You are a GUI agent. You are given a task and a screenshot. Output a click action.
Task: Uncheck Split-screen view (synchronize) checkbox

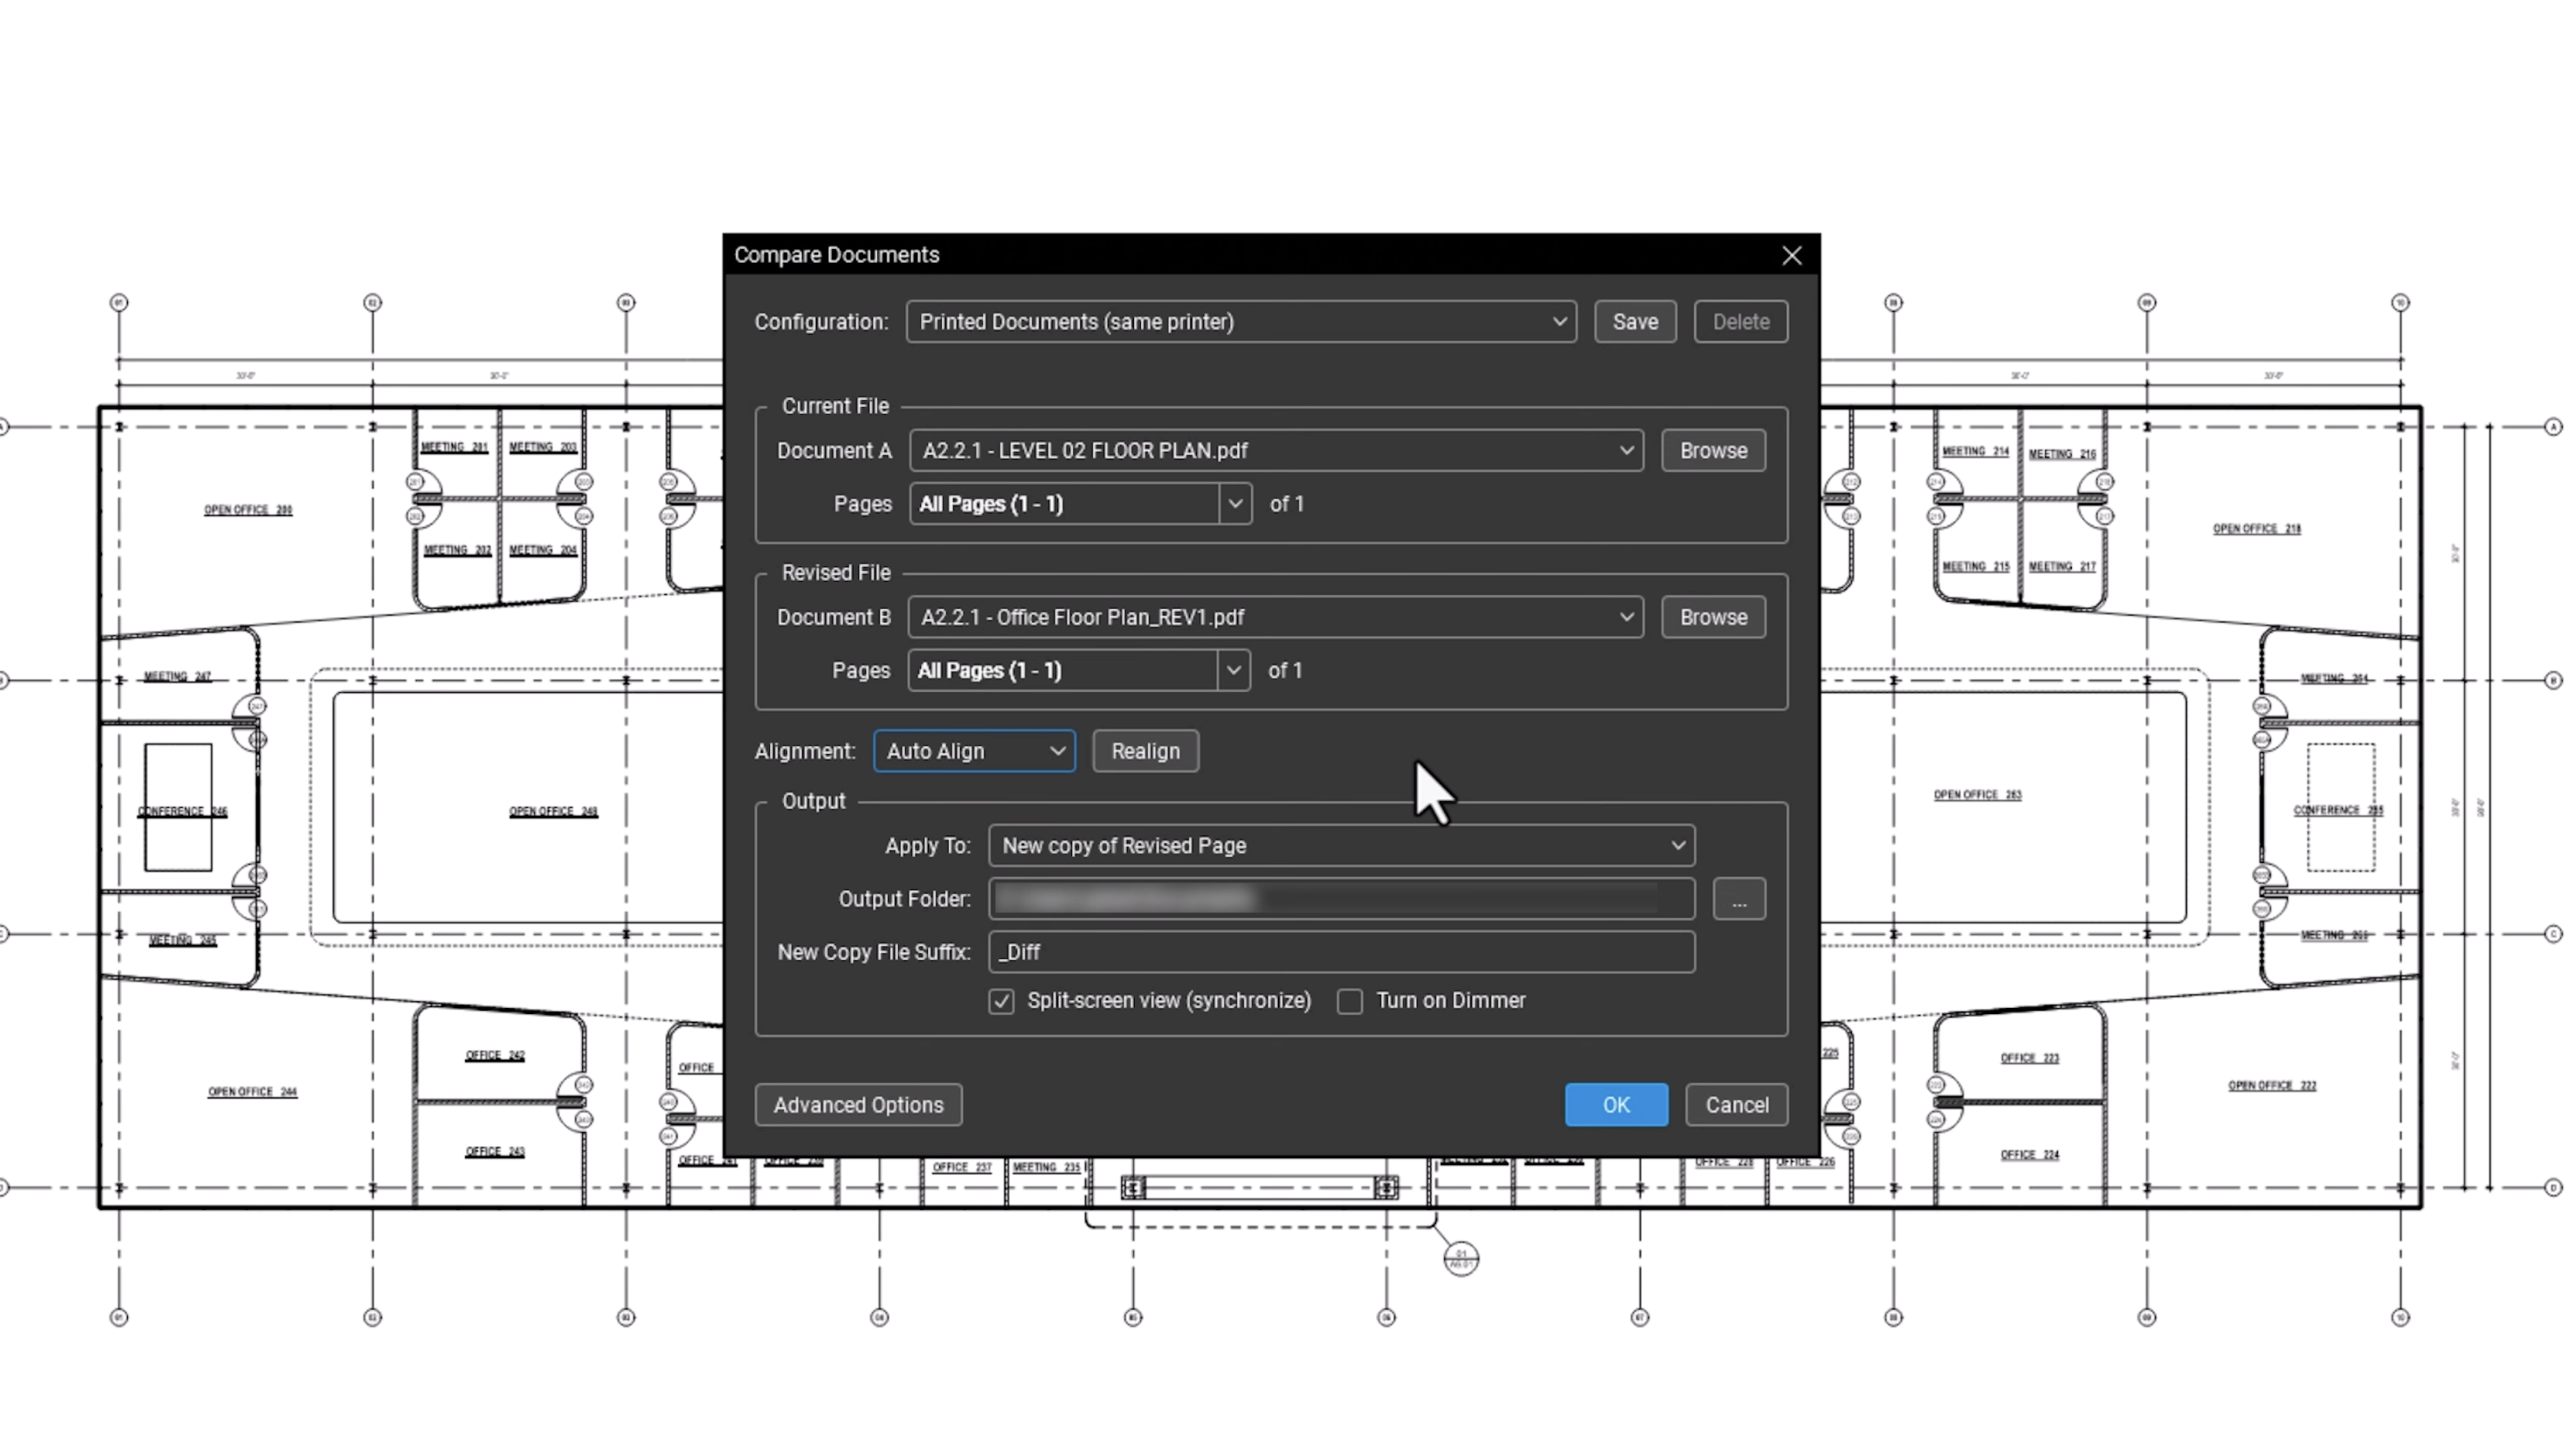point(1001,1001)
